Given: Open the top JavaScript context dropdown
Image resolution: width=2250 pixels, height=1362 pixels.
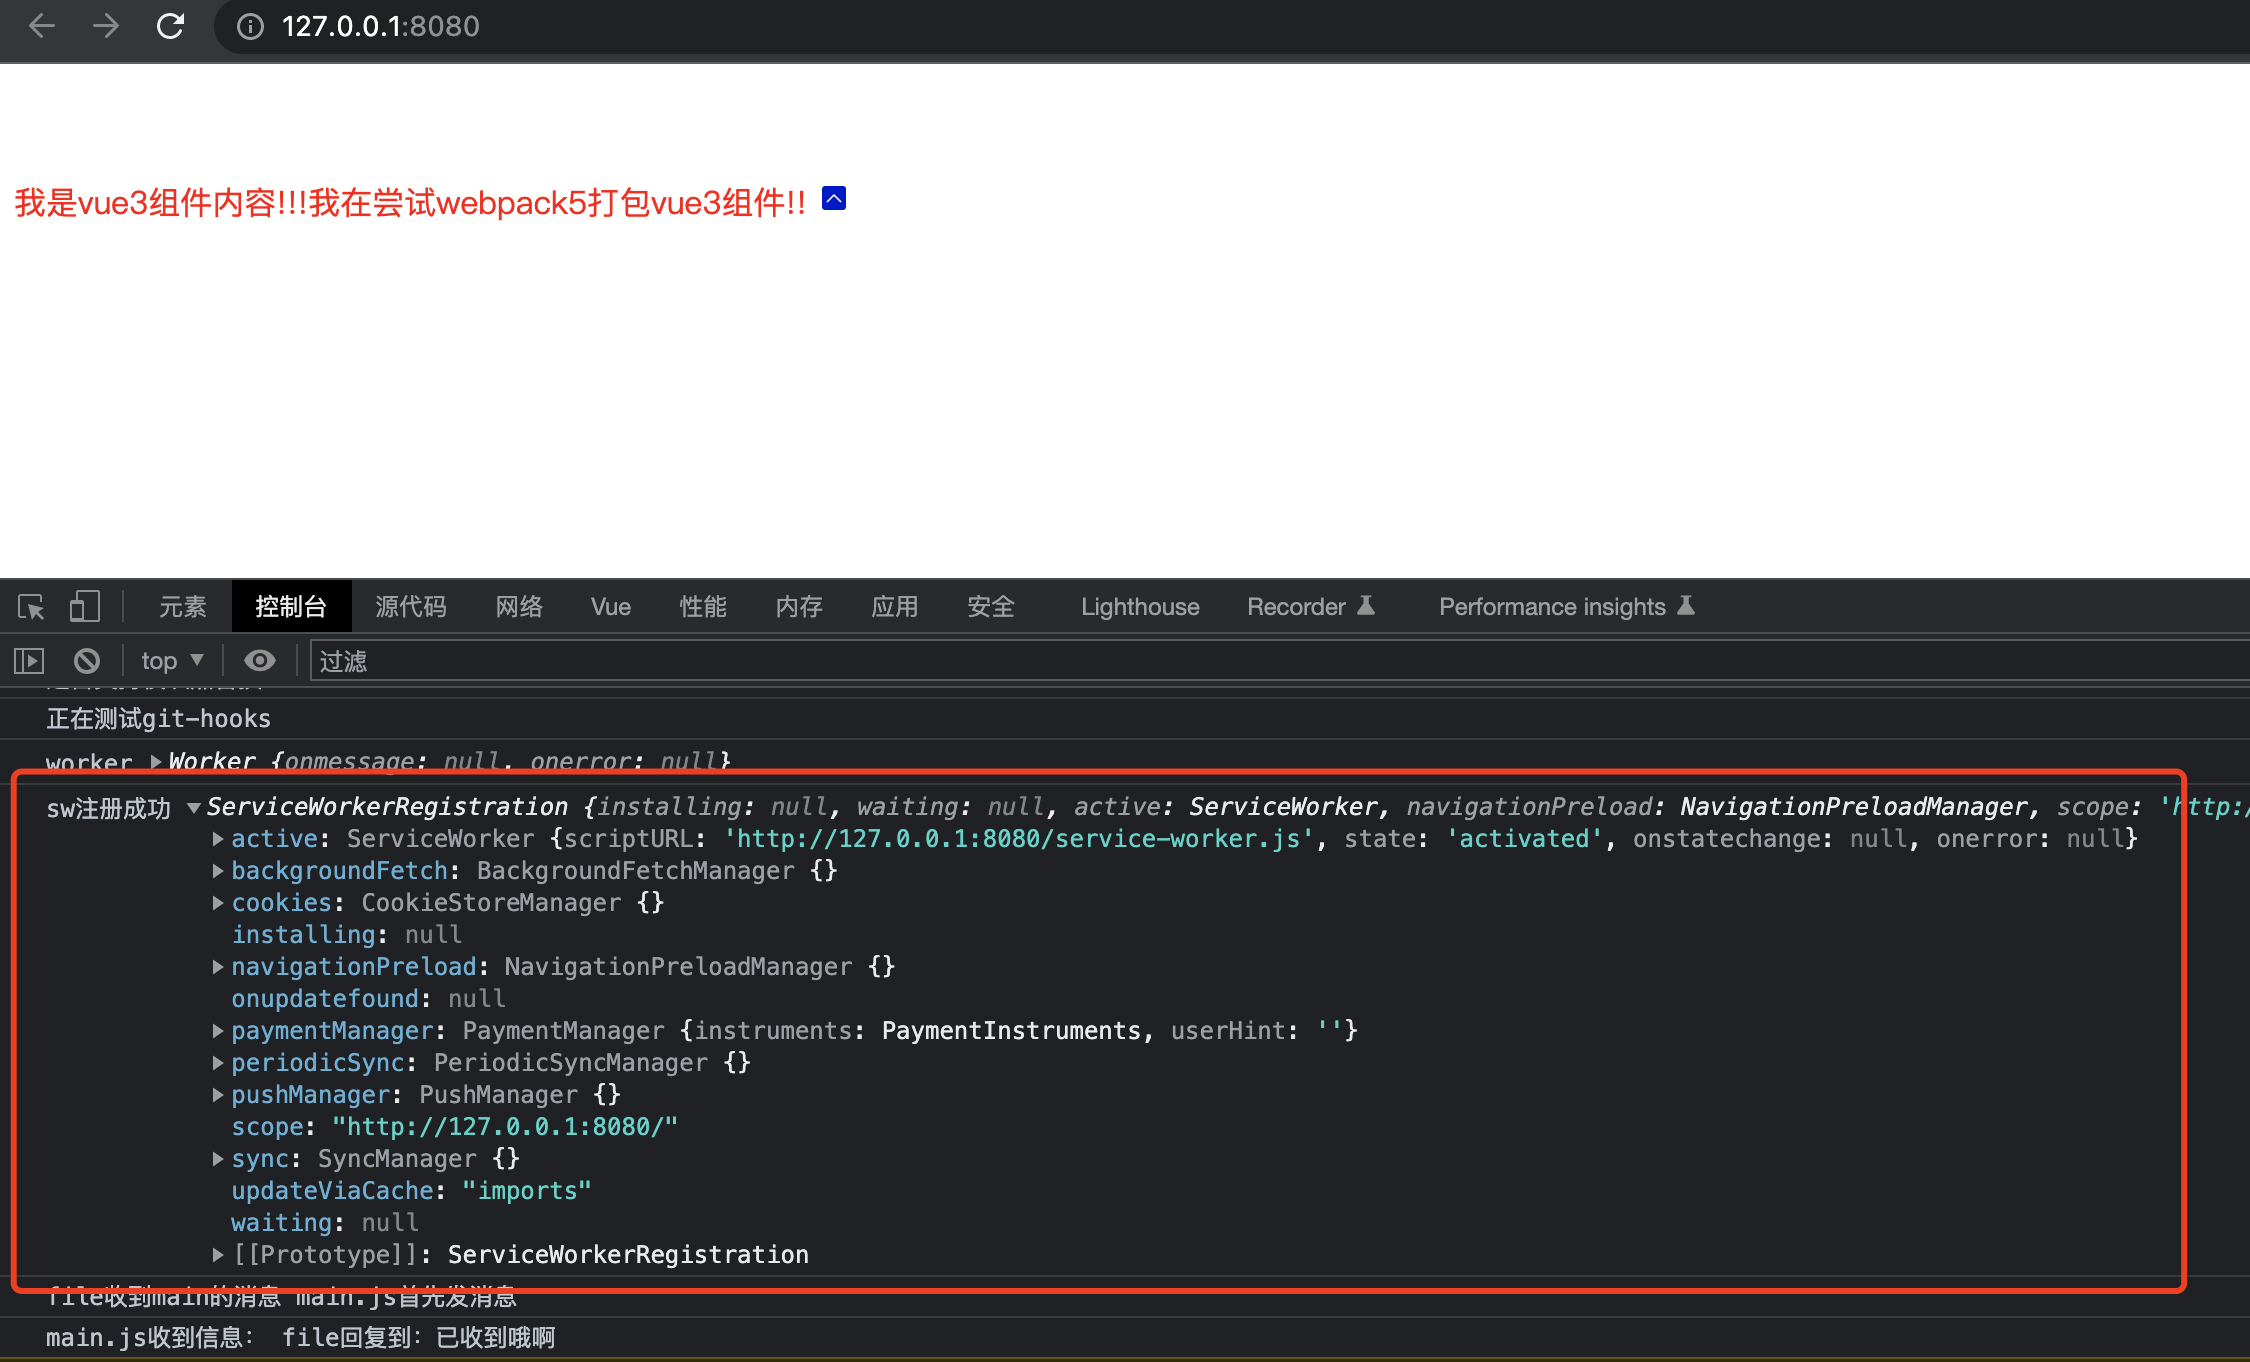Looking at the screenshot, I should pos(172,661).
